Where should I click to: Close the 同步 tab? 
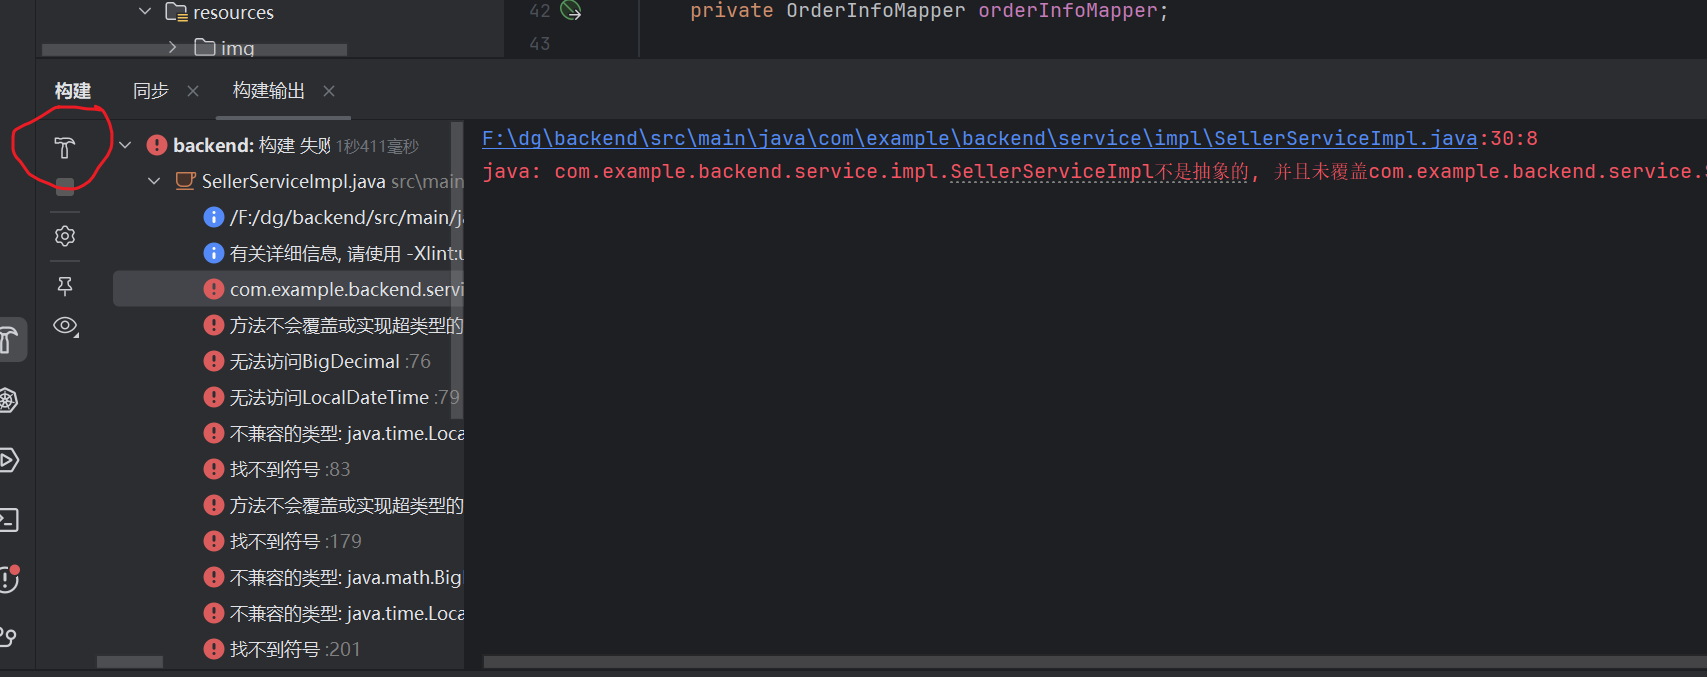tap(193, 91)
